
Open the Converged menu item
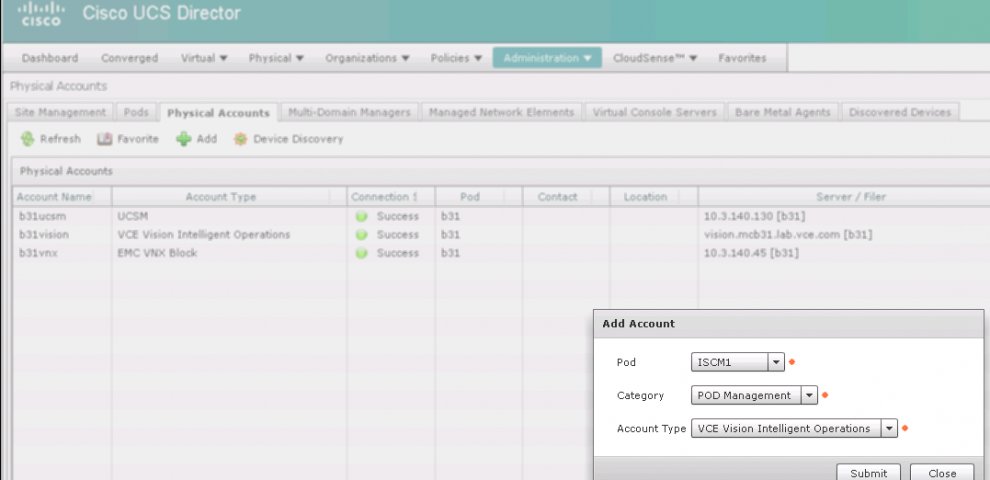(129, 58)
